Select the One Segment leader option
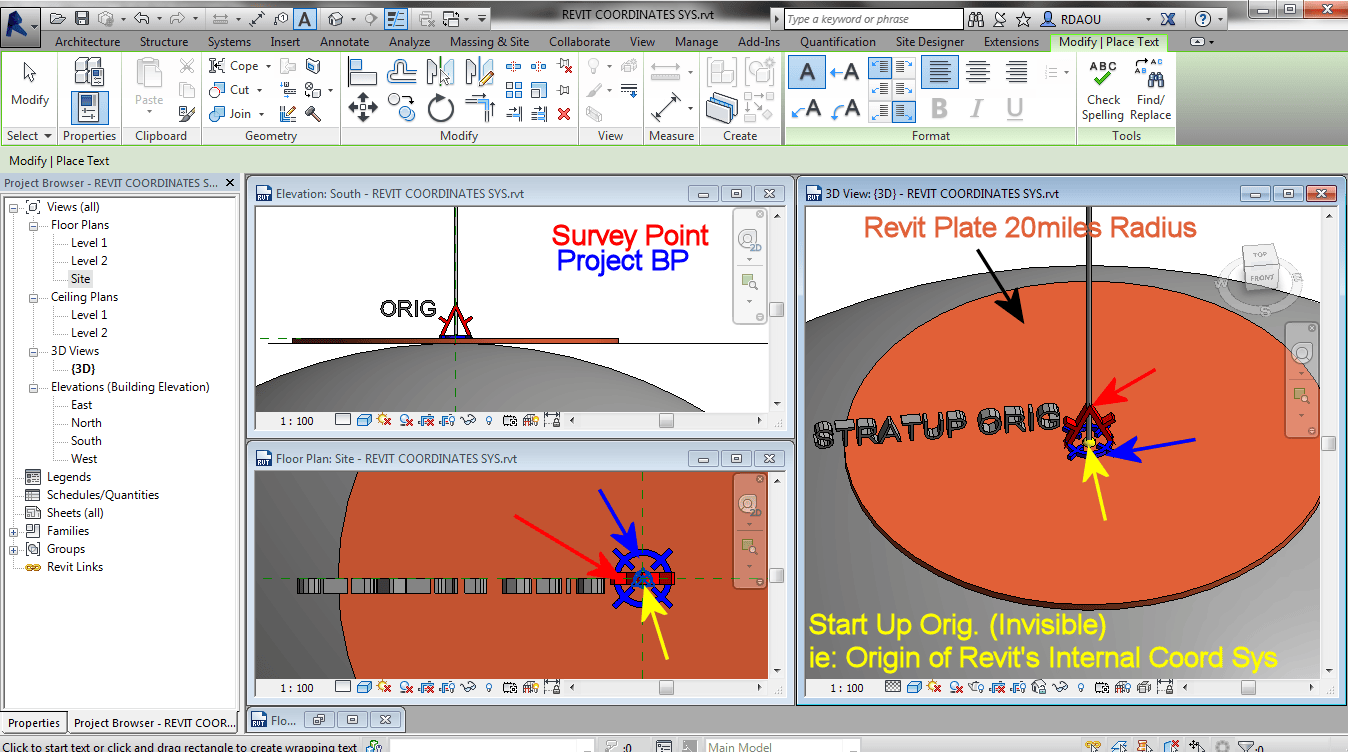1348x752 pixels. [844, 72]
